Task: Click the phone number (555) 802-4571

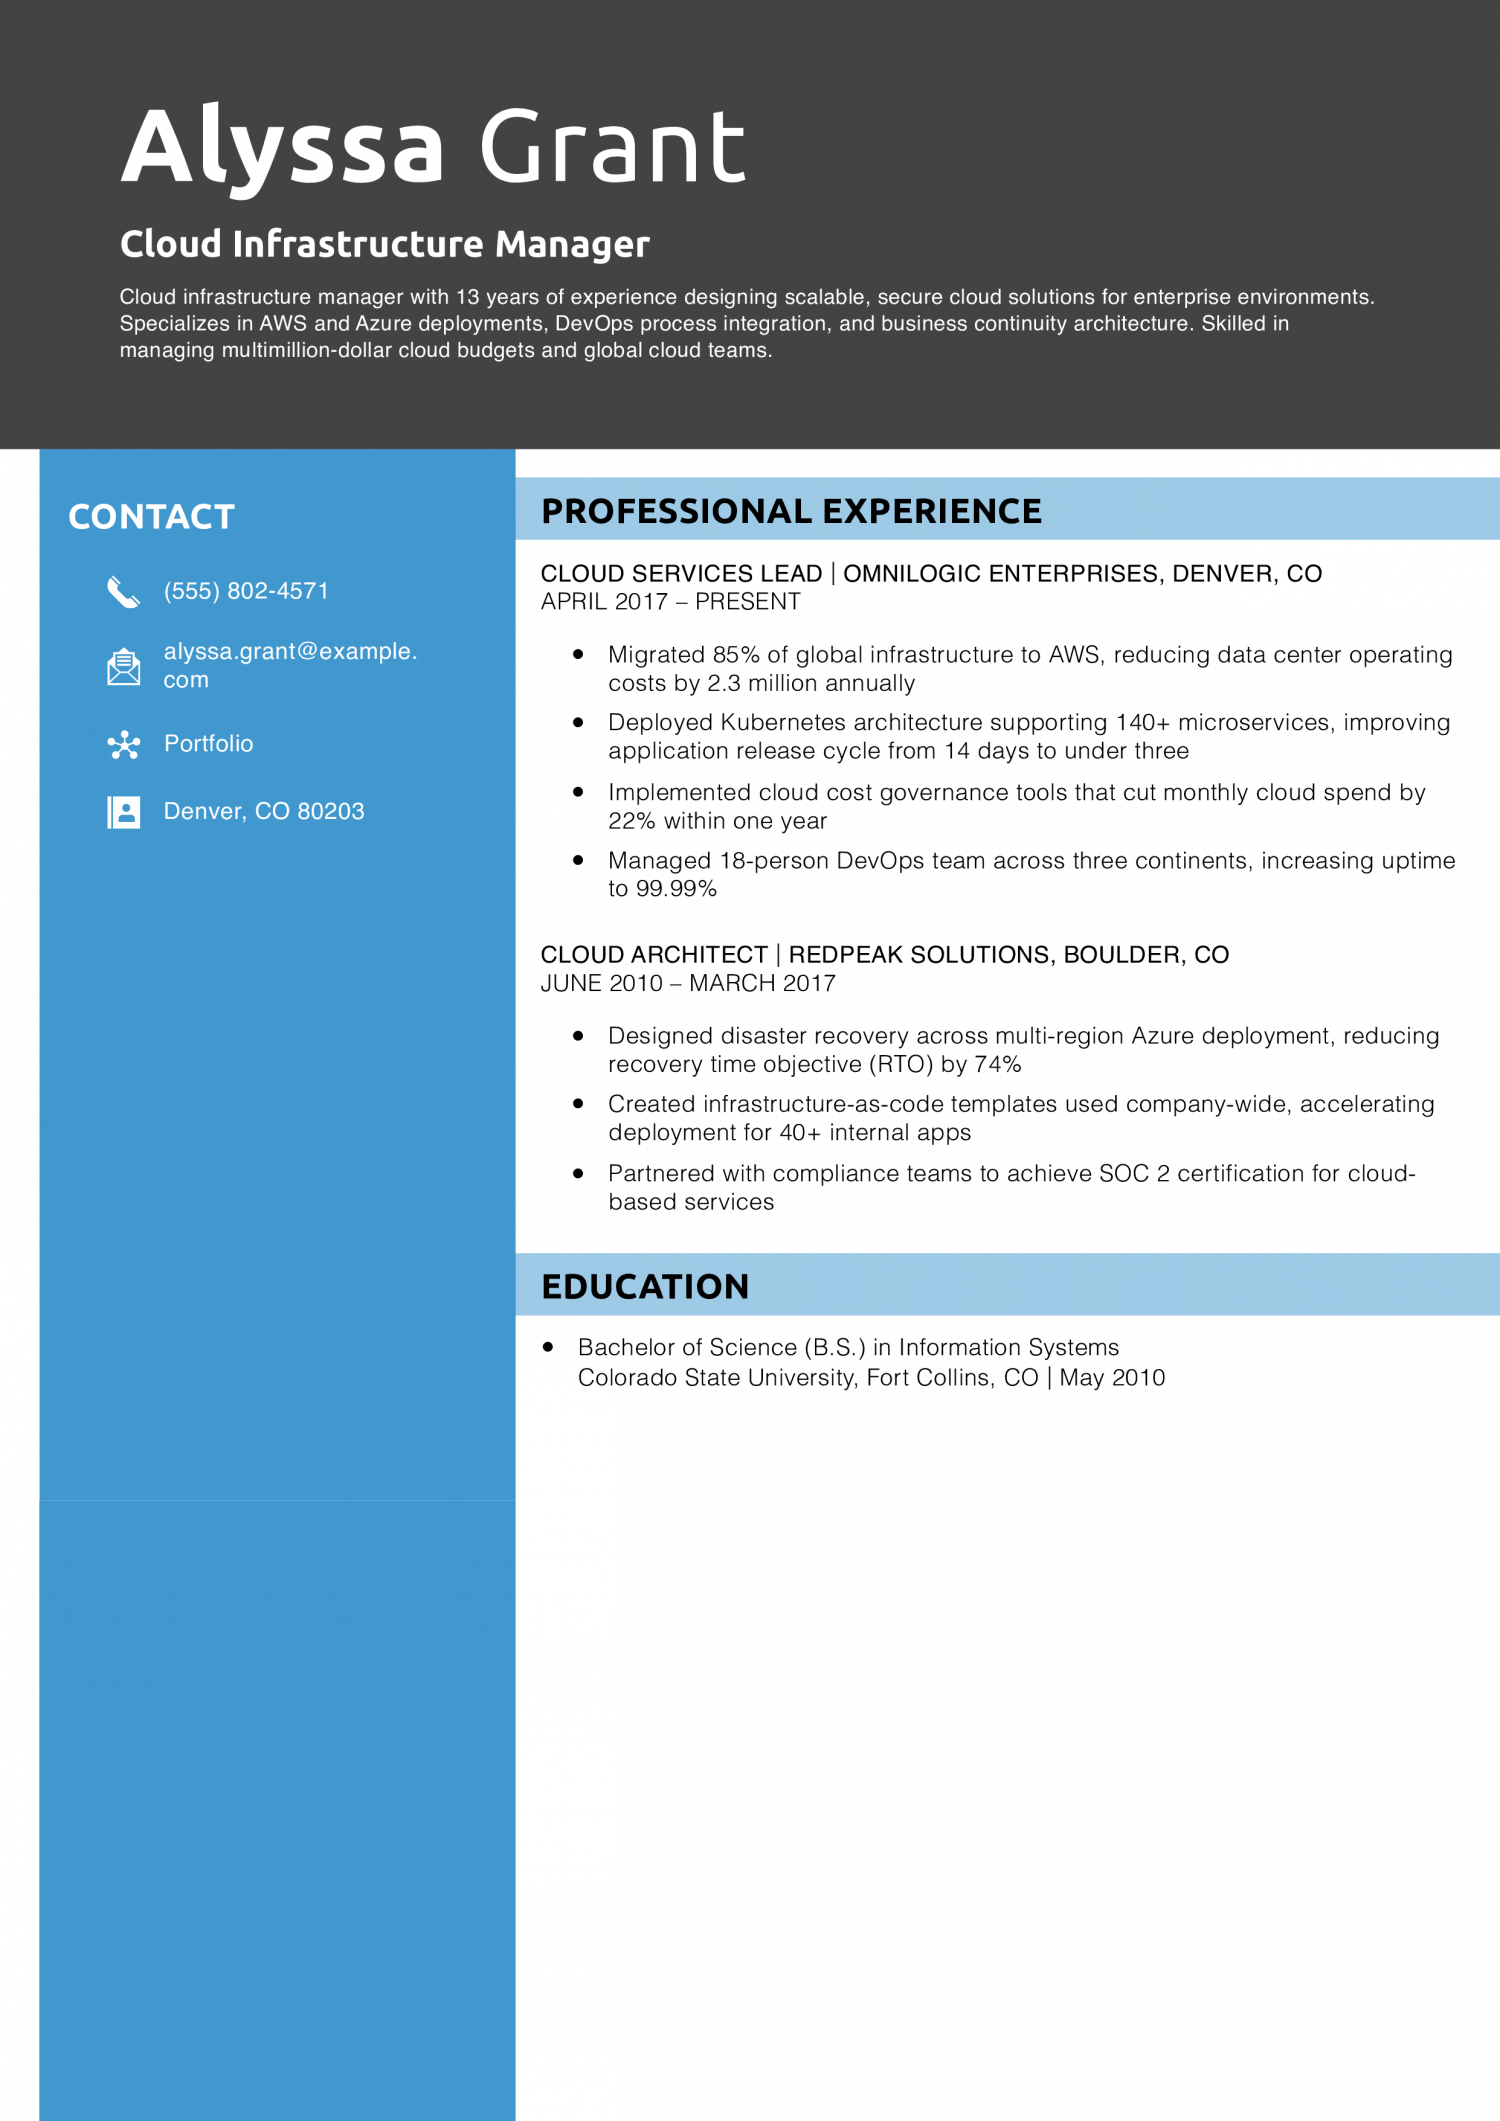Action: 246,591
